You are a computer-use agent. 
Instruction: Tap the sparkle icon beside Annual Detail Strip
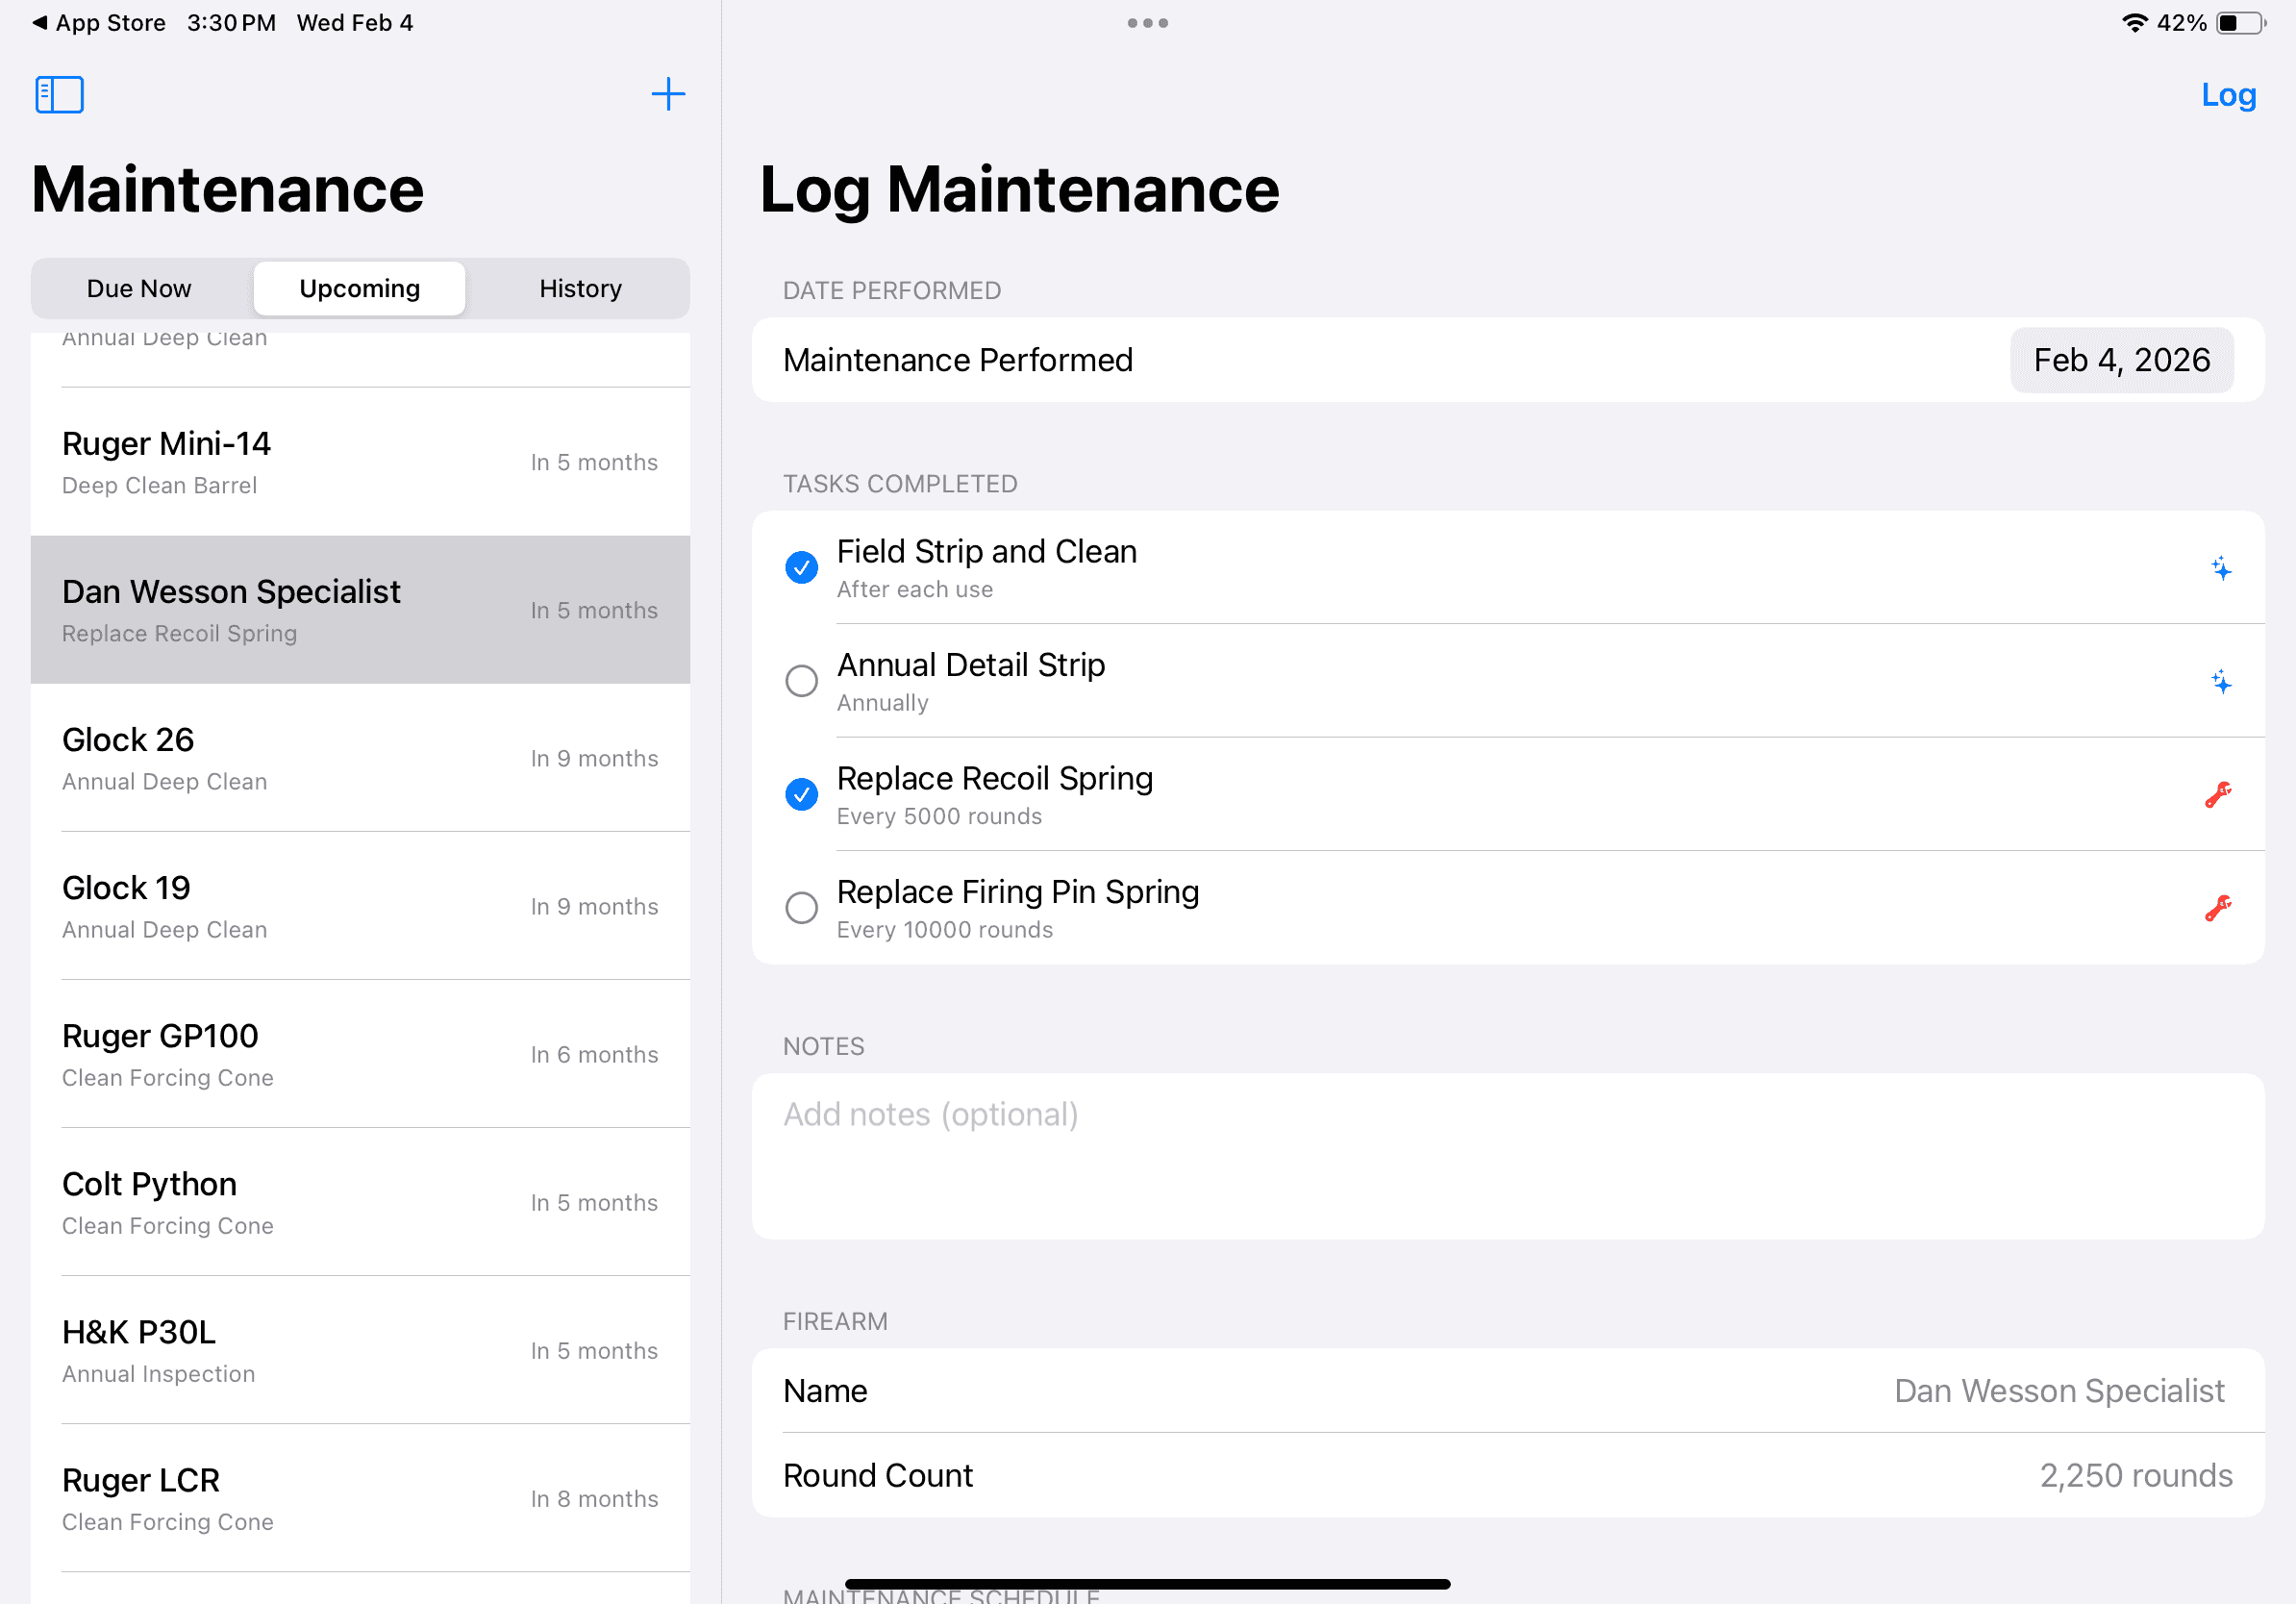(x=2222, y=683)
